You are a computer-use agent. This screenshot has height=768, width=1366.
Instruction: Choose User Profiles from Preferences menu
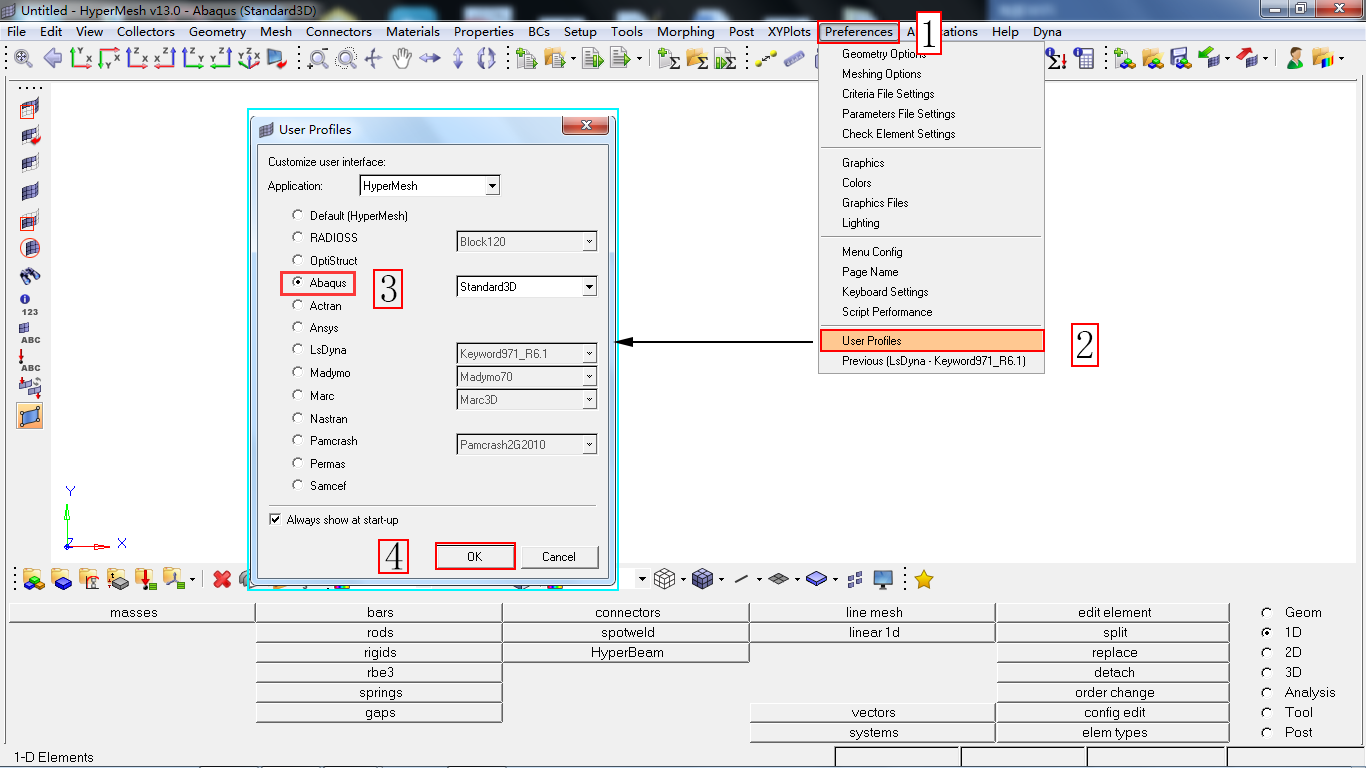(931, 341)
